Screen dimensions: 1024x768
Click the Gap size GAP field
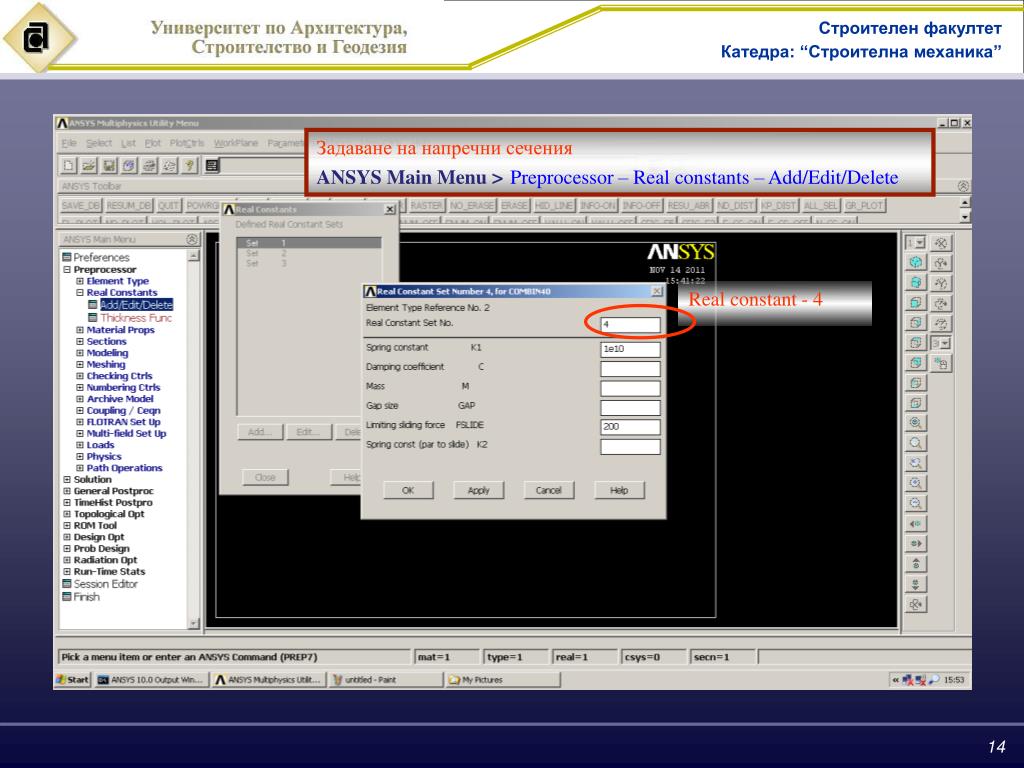coord(630,408)
